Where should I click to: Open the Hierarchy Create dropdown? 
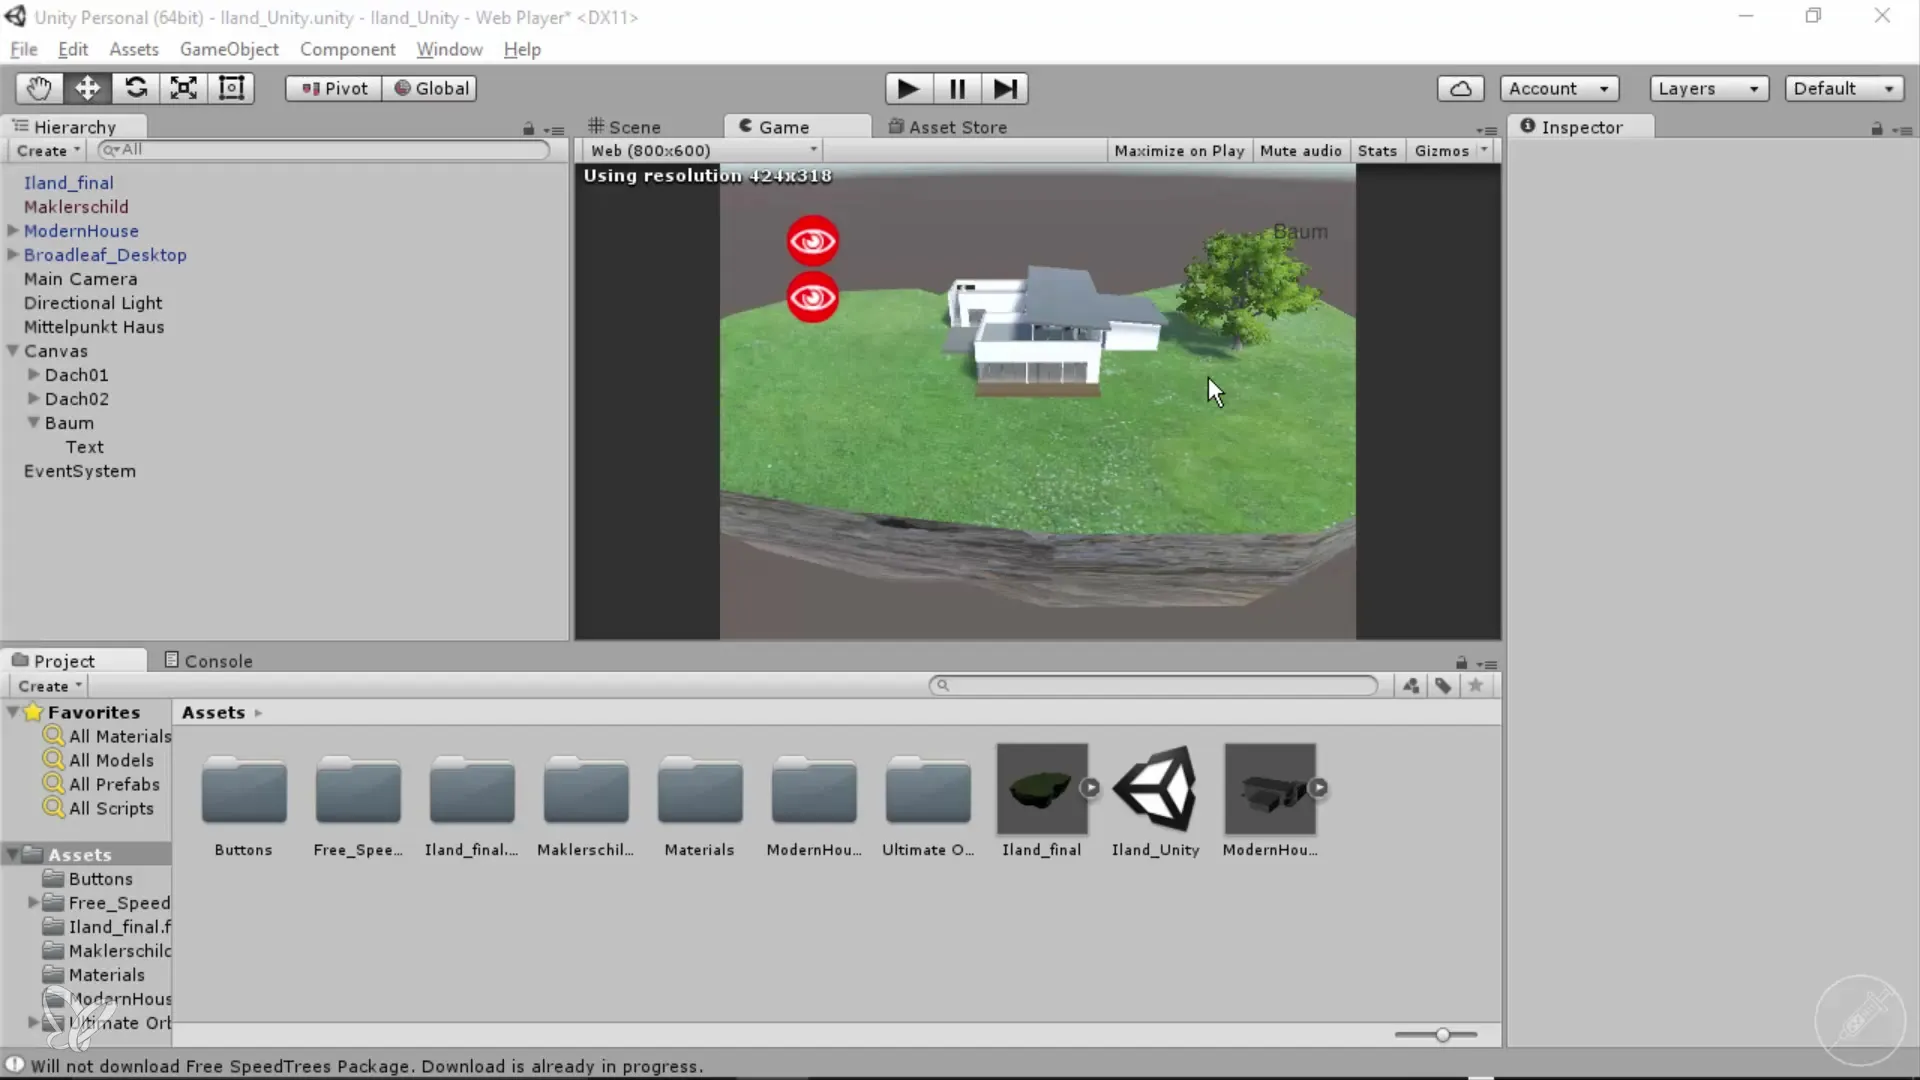48,150
